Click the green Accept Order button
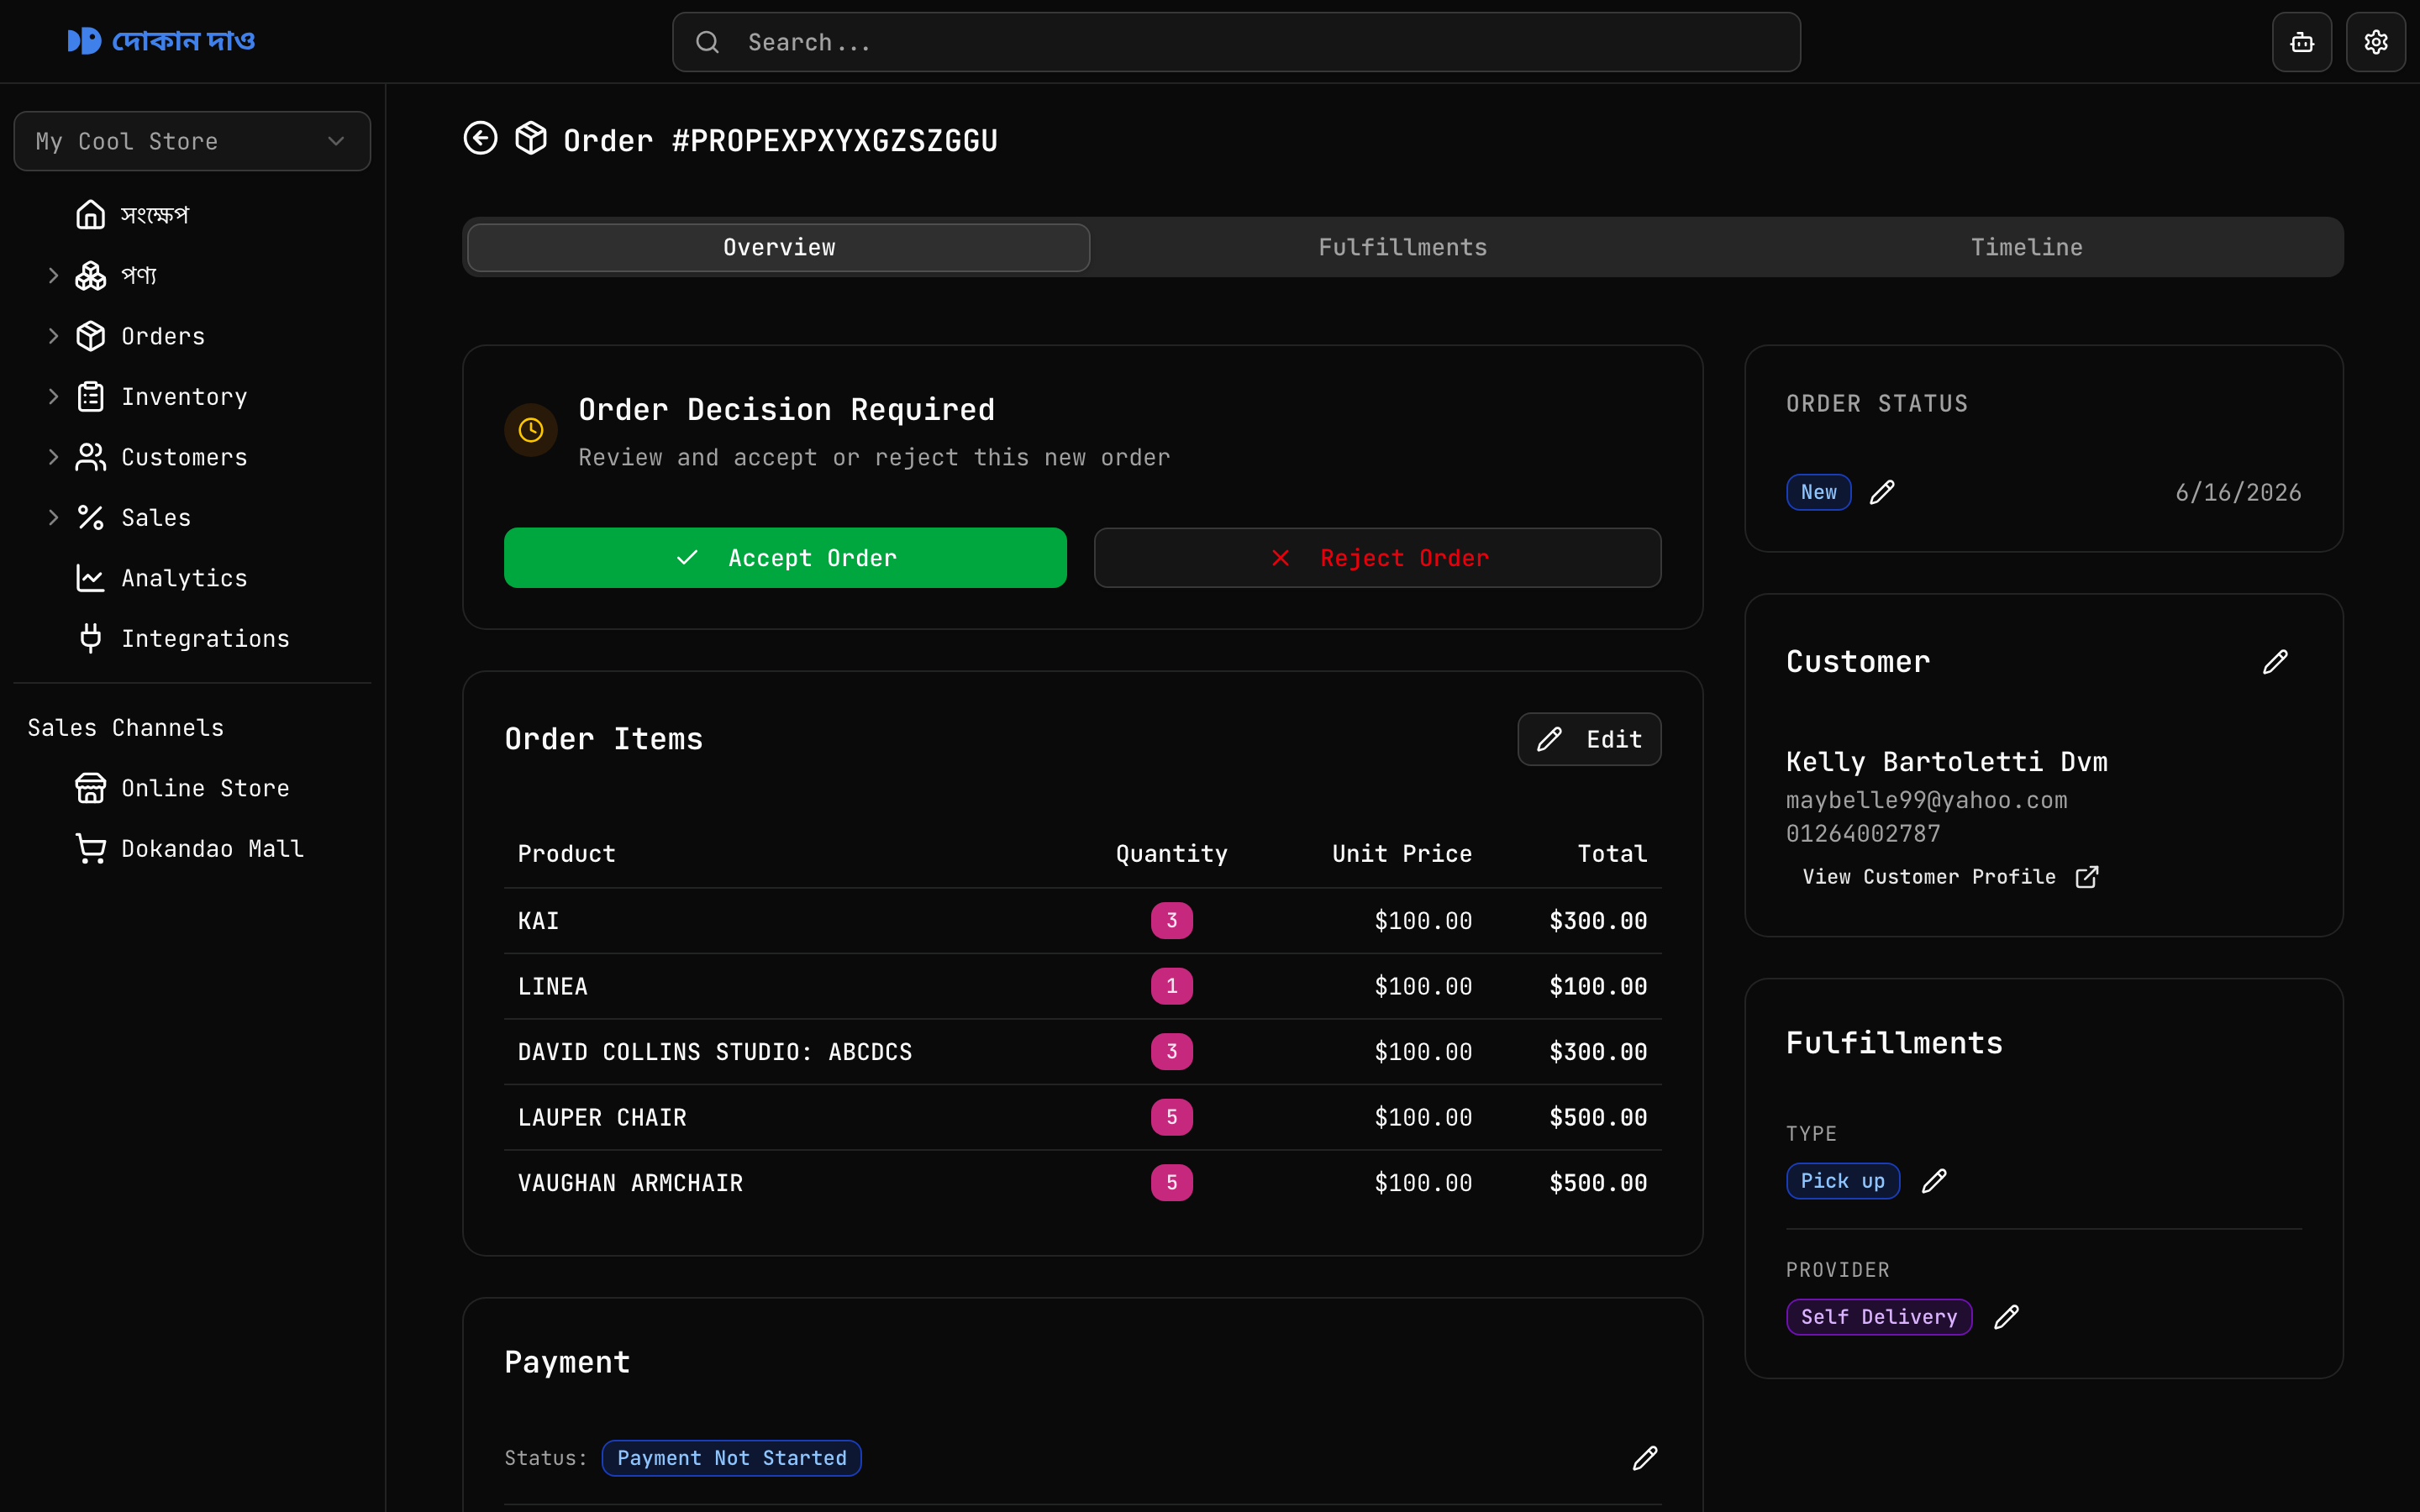 [x=785, y=558]
